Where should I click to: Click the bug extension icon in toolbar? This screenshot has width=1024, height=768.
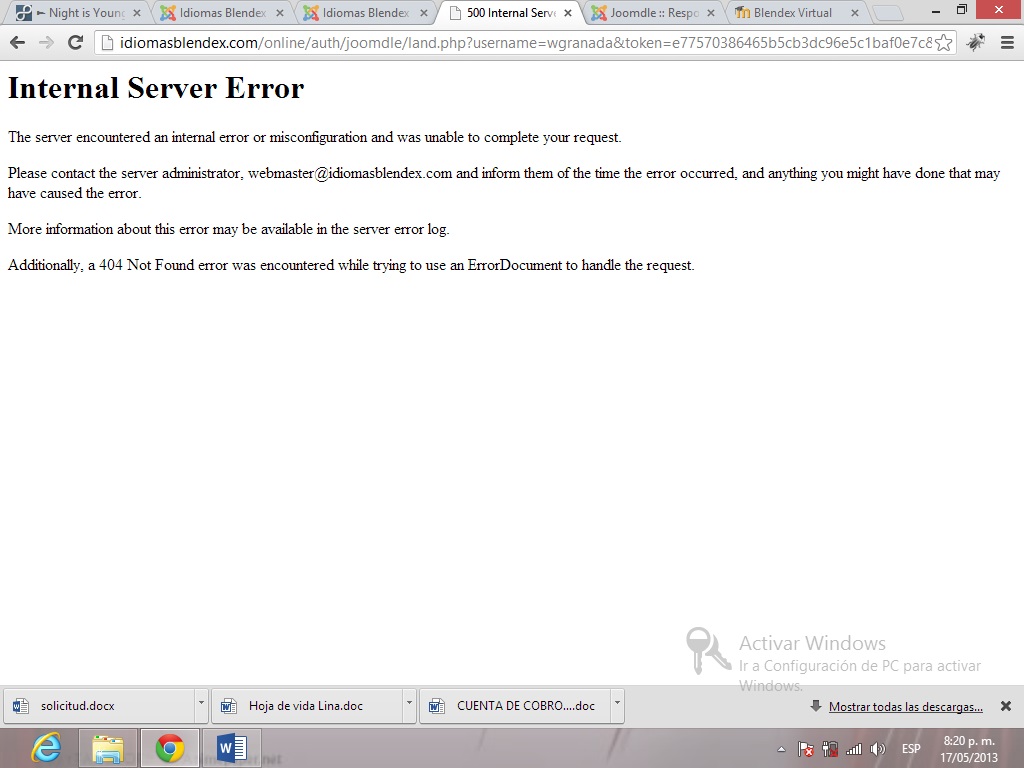click(x=976, y=43)
